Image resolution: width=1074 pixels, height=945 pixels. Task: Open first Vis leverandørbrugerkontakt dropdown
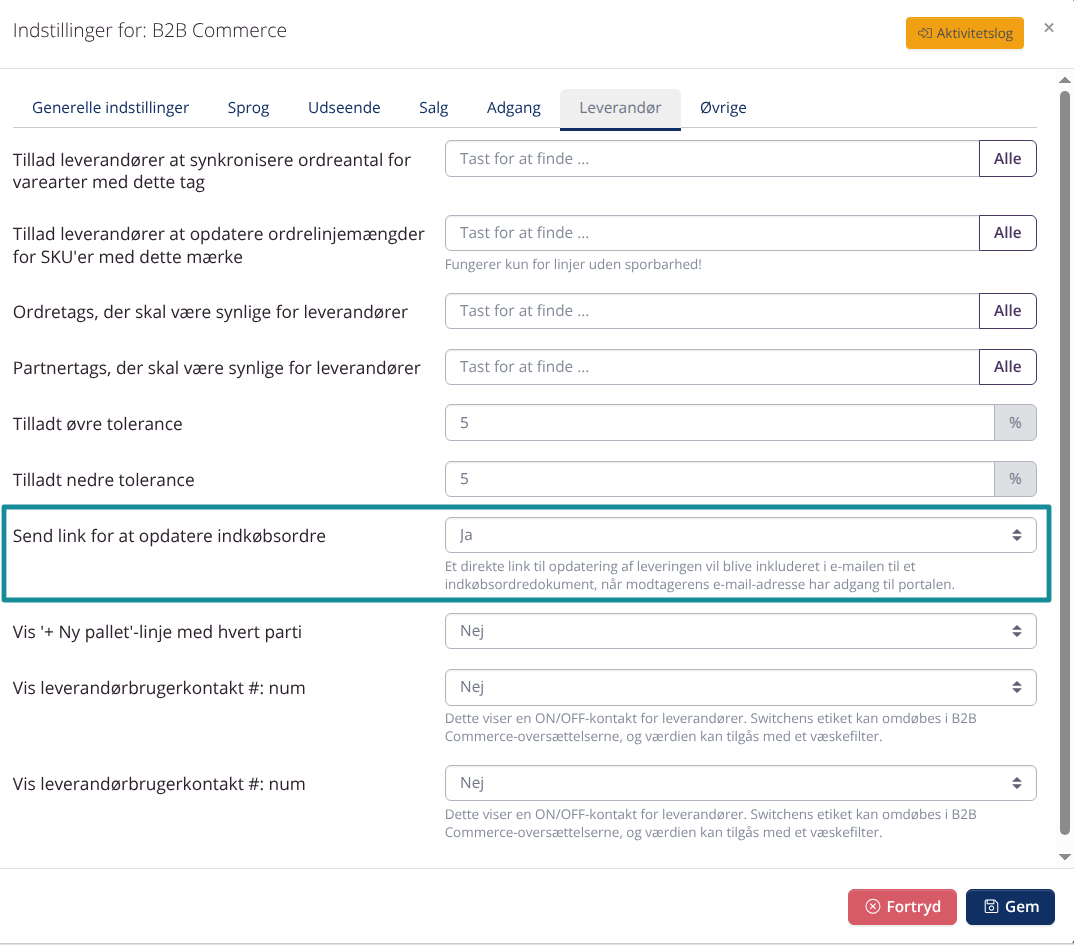[x=740, y=687]
